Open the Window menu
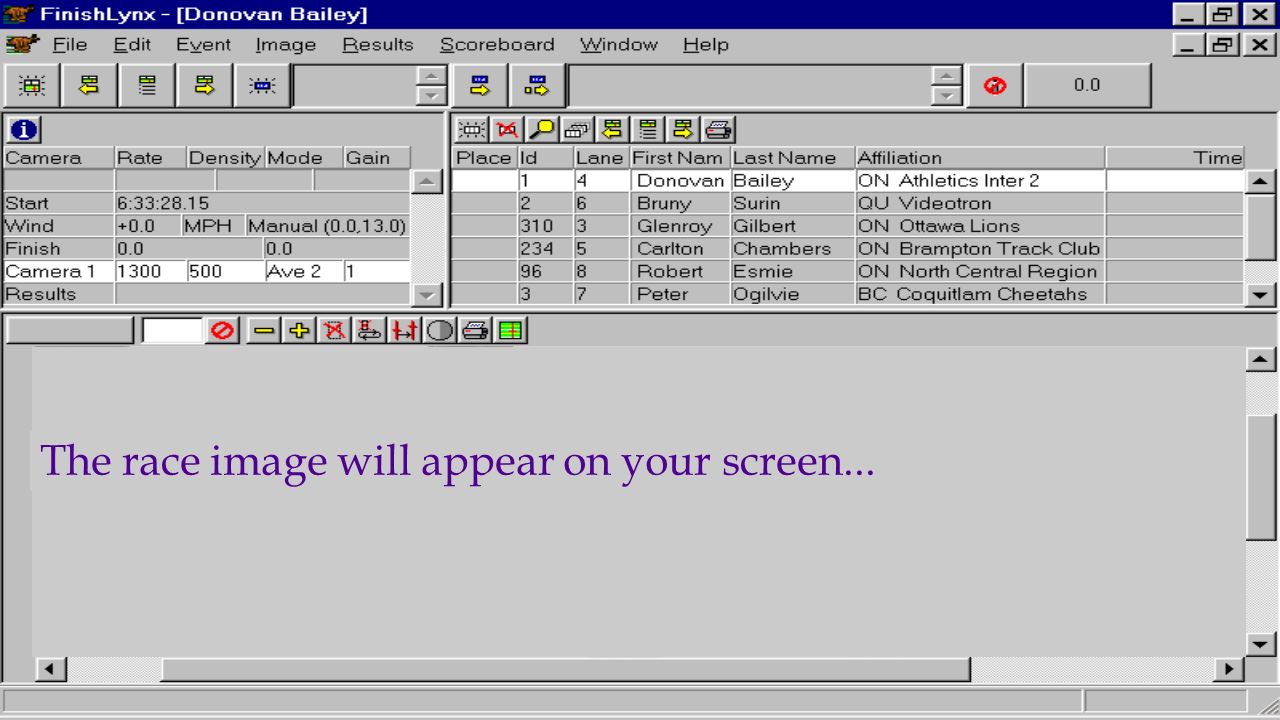The image size is (1280, 720). [x=618, y=44]
